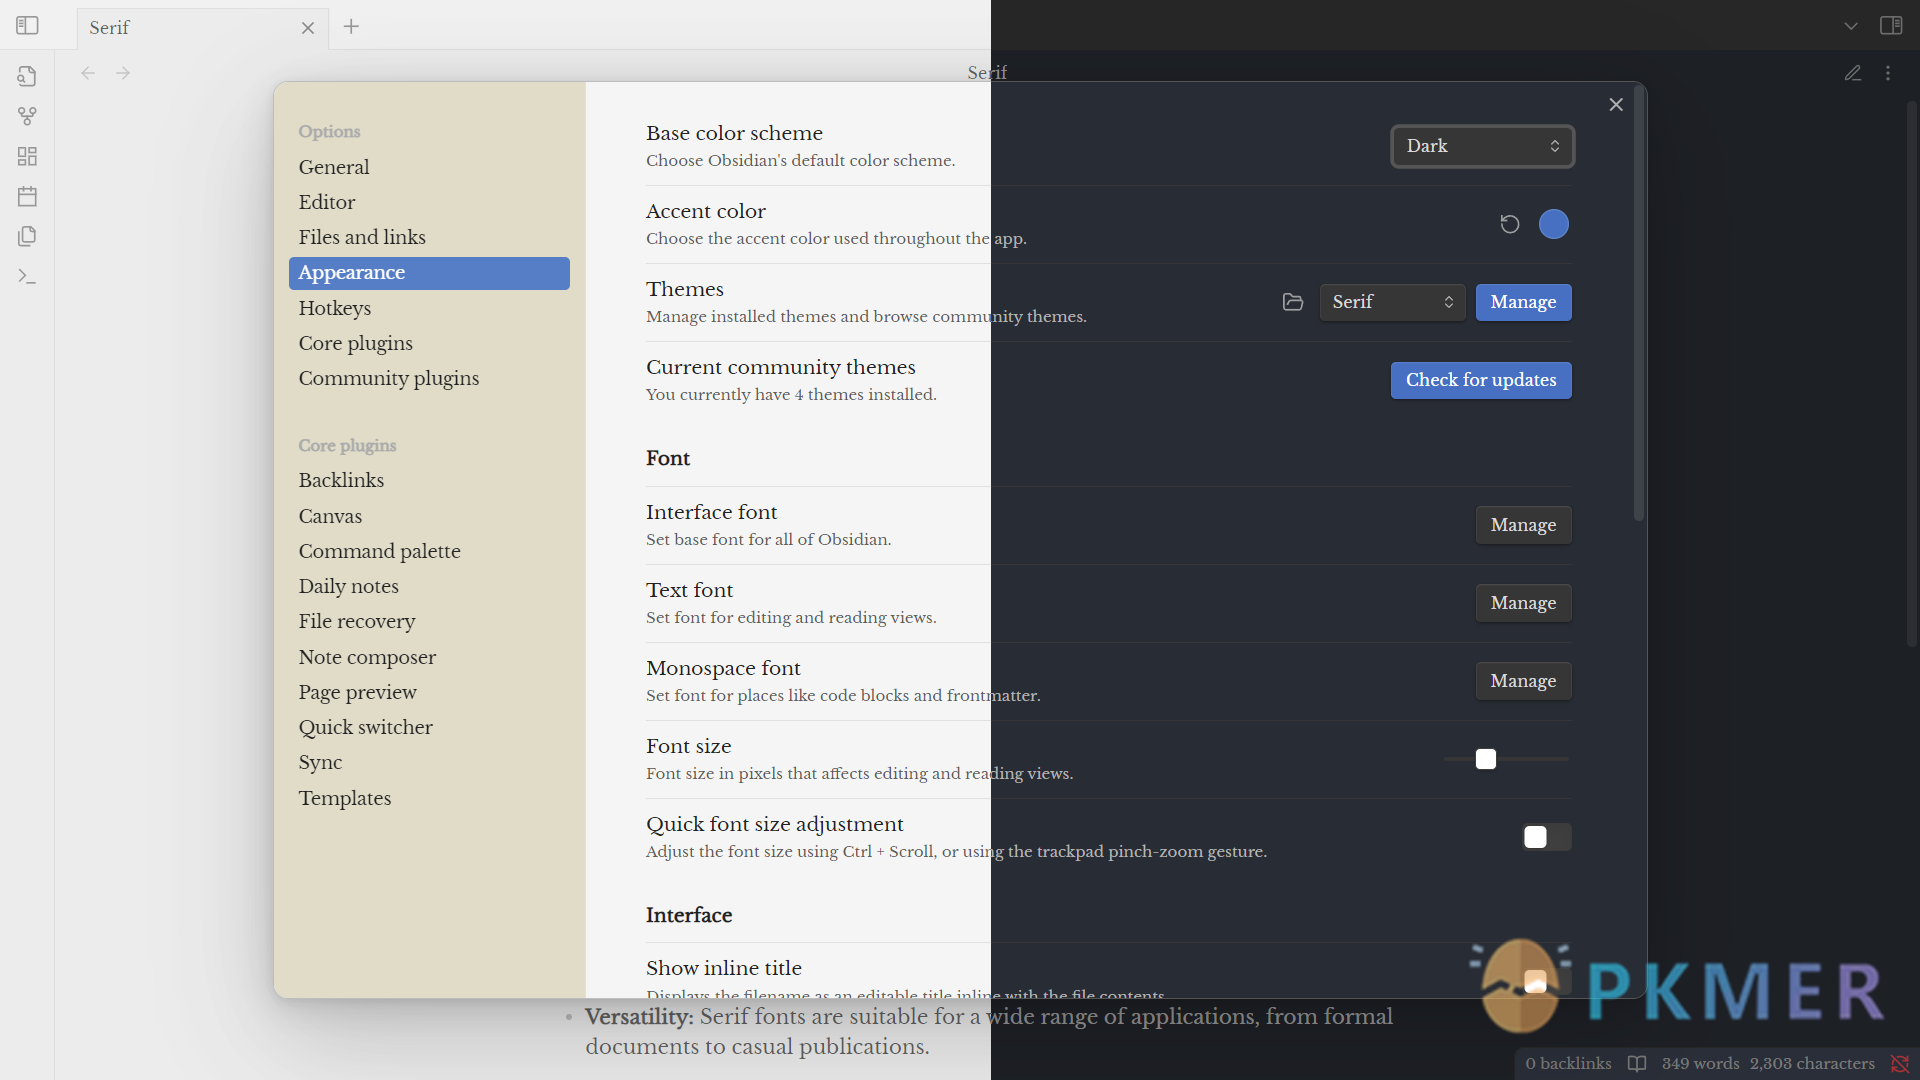Open Editor settings section
Screen dimensions: 1920x1080
429,202
